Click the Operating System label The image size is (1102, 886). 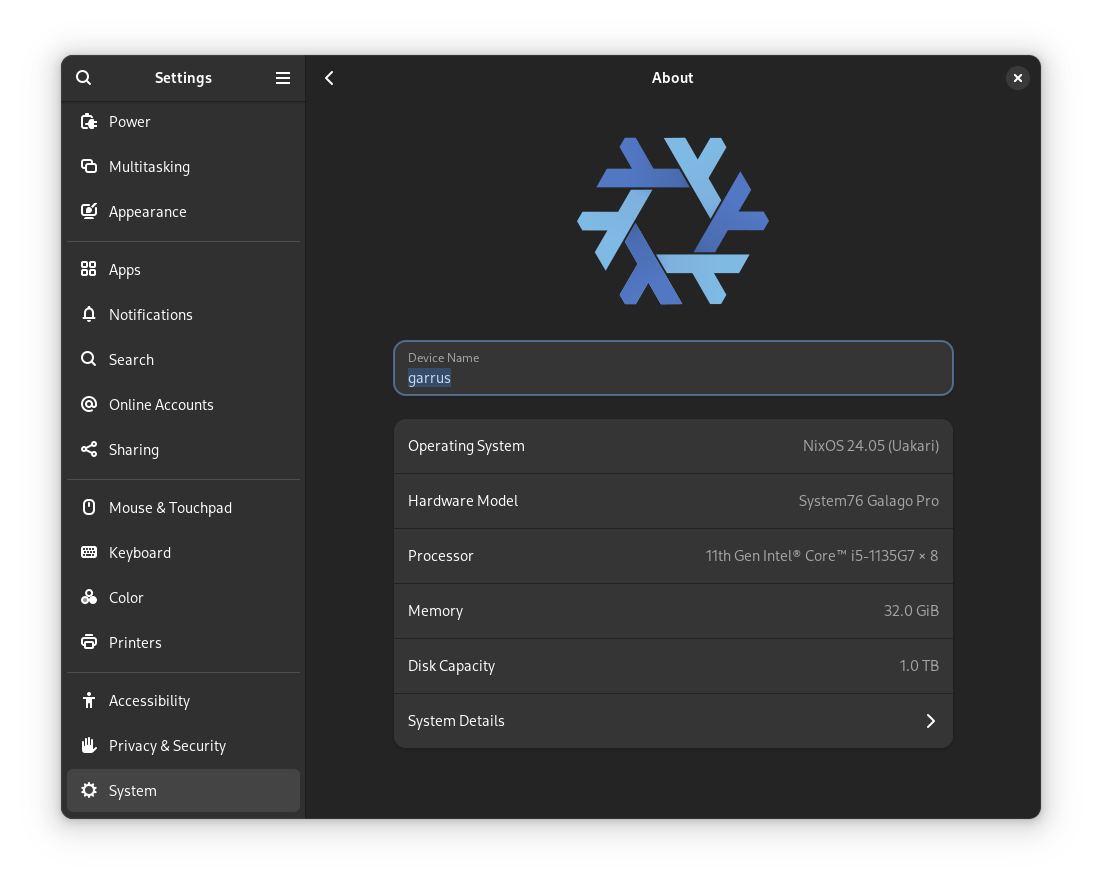pos(466,446)
